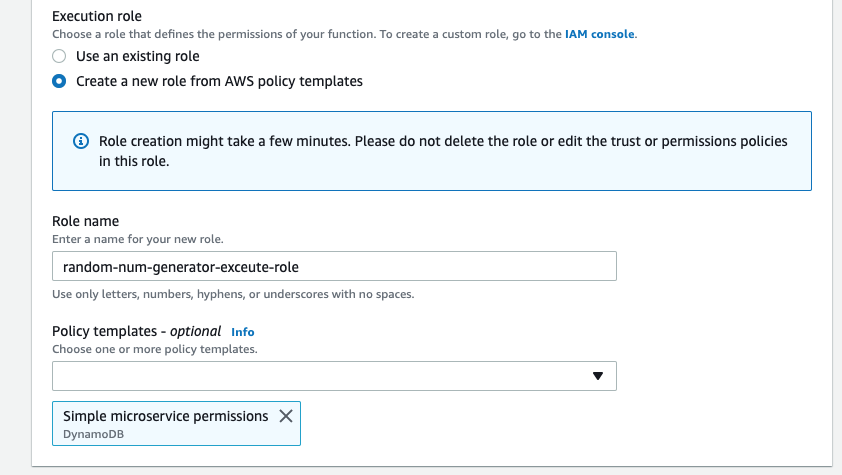Click the "Choose one or more policy templates" hint
The height and width of the screenshot is (475, 842).
pyautogui.click(x=154, y=350)
